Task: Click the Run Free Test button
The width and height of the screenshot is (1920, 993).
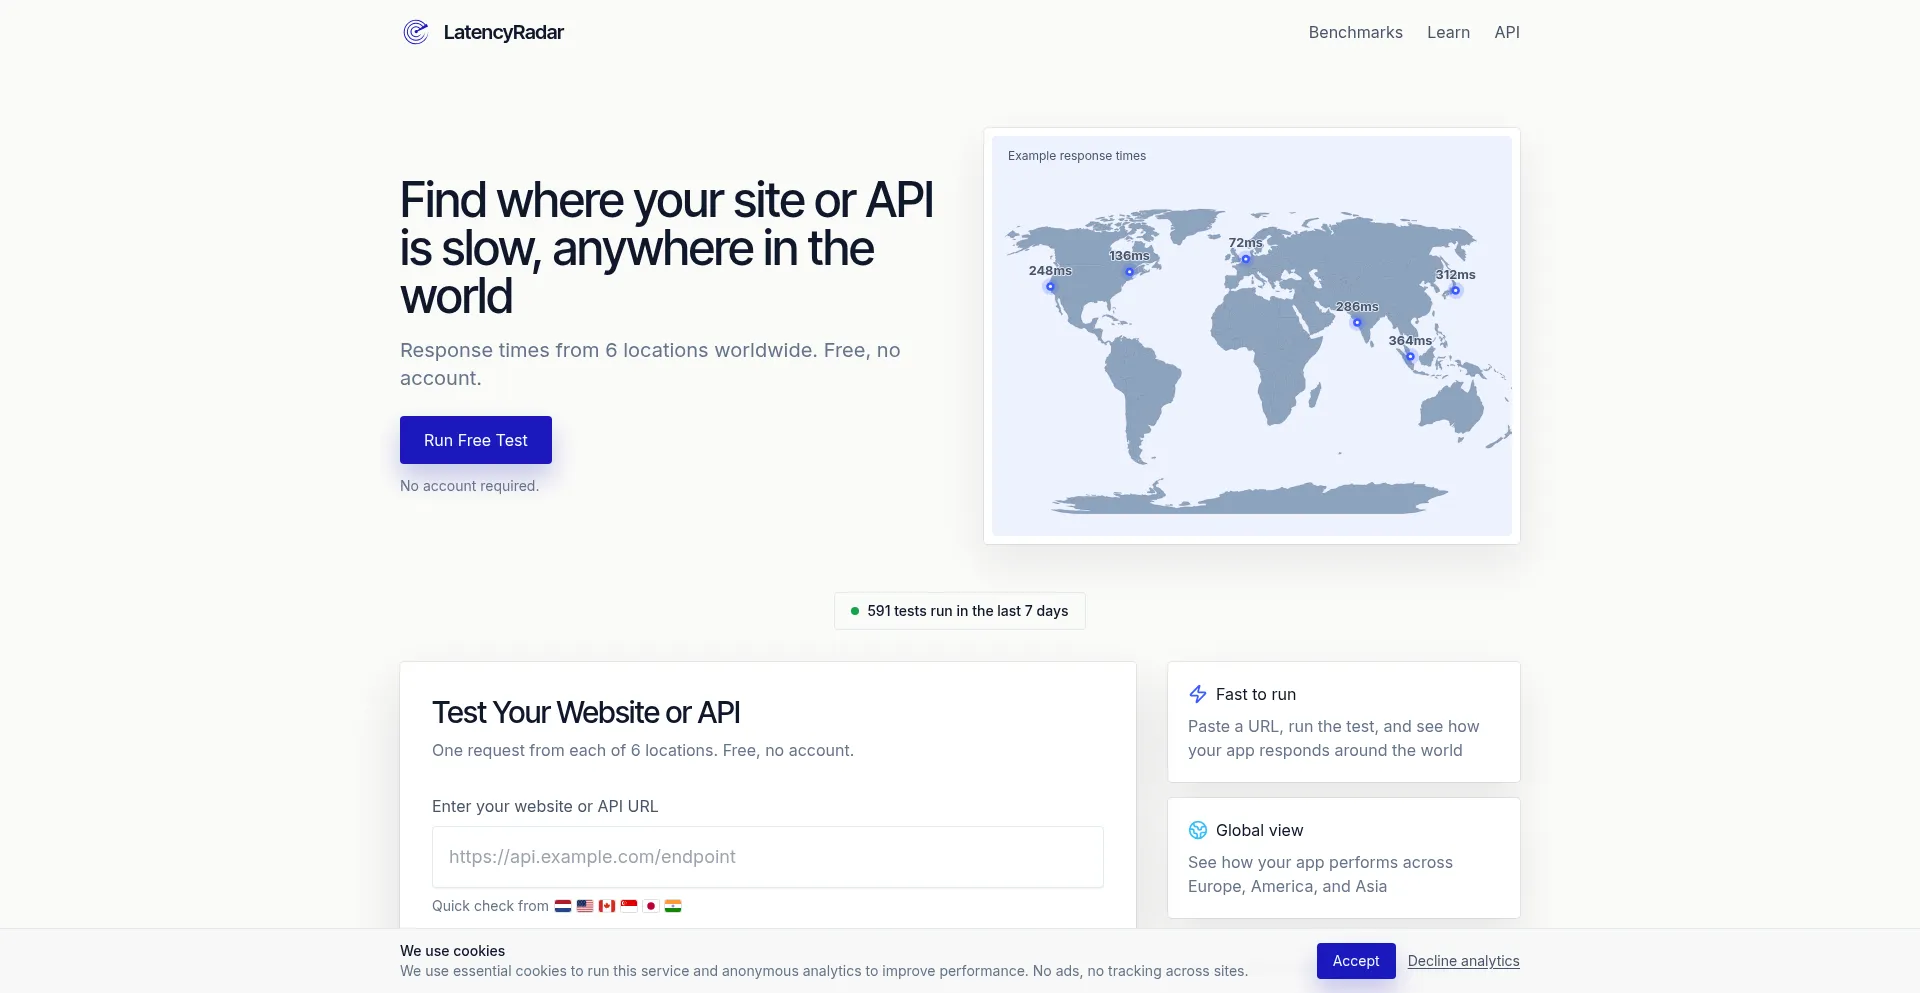Action: [476, 440]
